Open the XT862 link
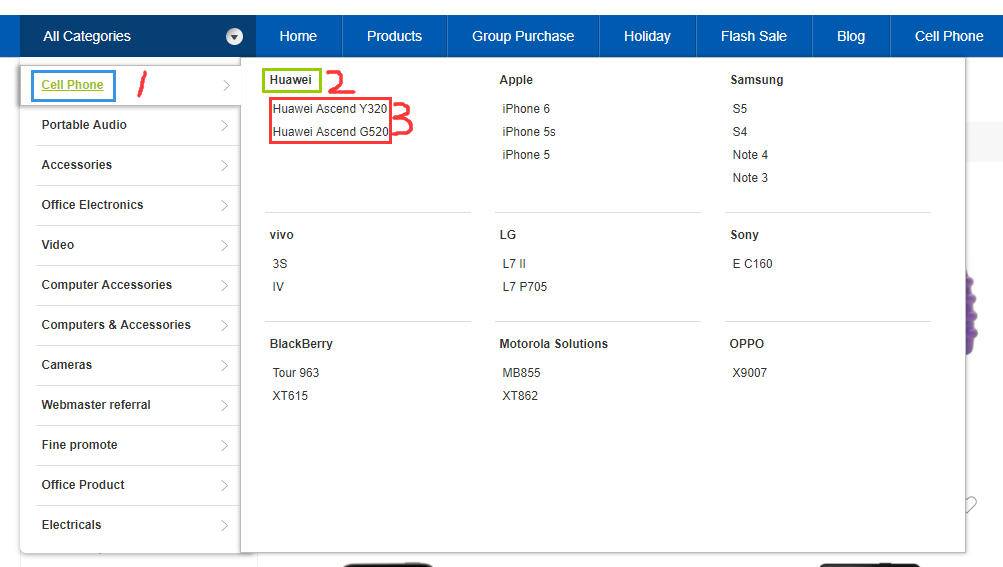 click(520, 395)
